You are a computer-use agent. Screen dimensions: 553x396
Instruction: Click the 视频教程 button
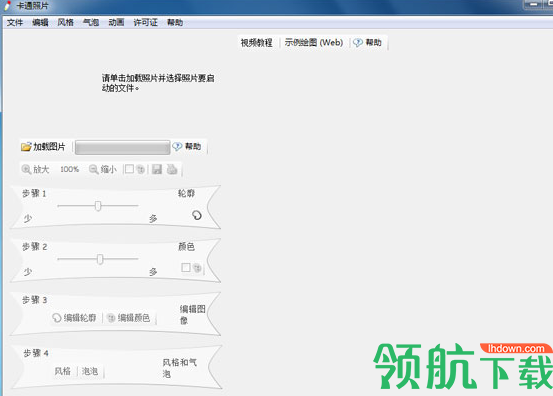click(x=257, y=43)
